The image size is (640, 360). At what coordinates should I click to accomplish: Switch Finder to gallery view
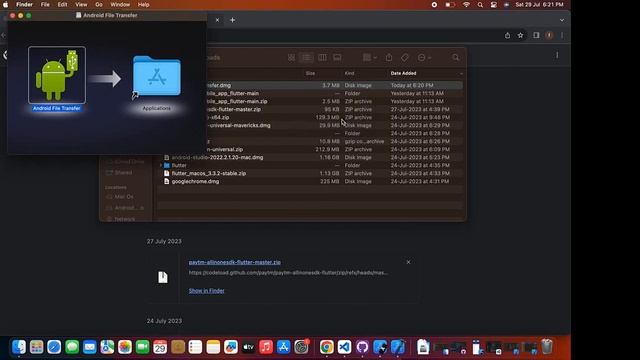[337, 58]
